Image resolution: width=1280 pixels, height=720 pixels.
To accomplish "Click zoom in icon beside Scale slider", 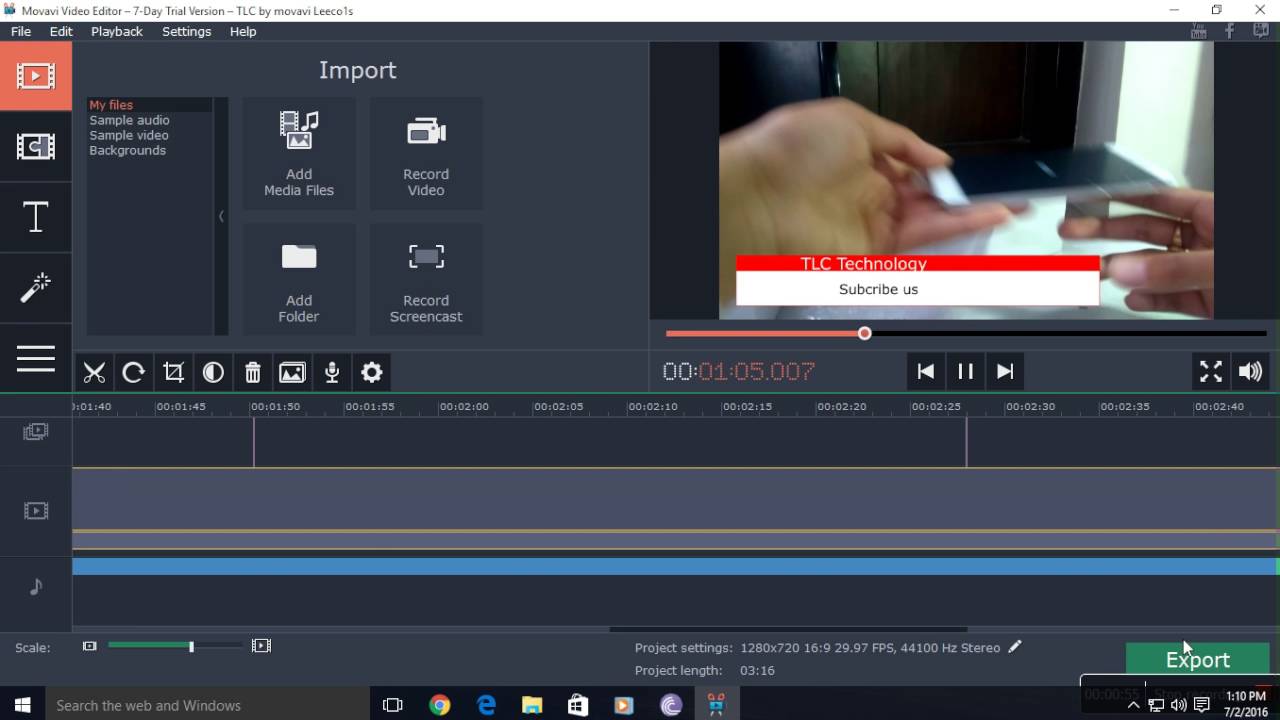I will tap(261, 646).
